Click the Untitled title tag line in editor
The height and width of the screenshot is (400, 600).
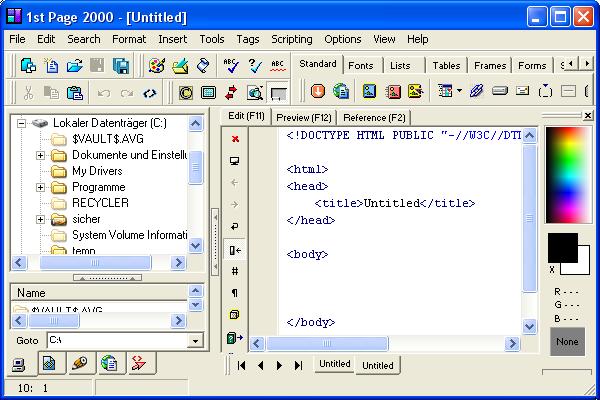[395, 203]
